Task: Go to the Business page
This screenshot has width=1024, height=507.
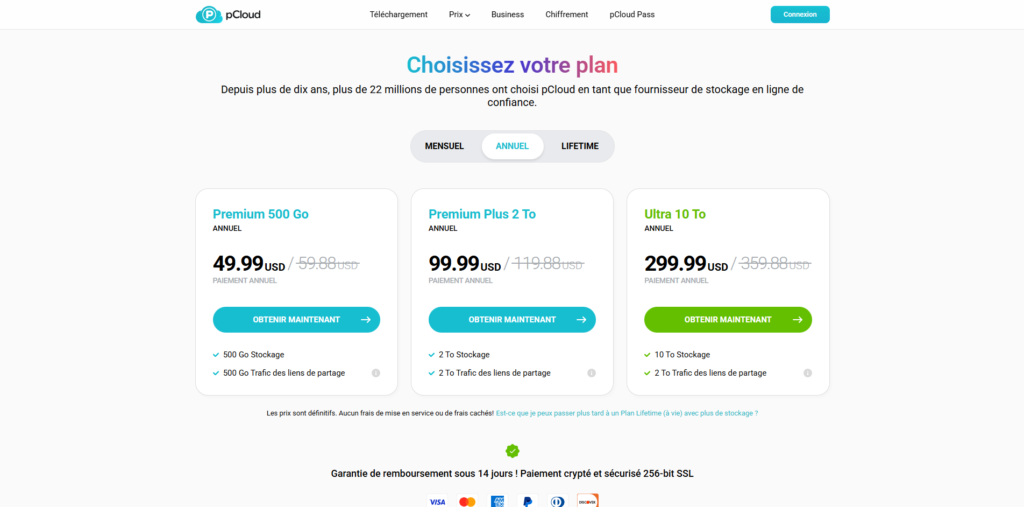Action: coord(508,15)
